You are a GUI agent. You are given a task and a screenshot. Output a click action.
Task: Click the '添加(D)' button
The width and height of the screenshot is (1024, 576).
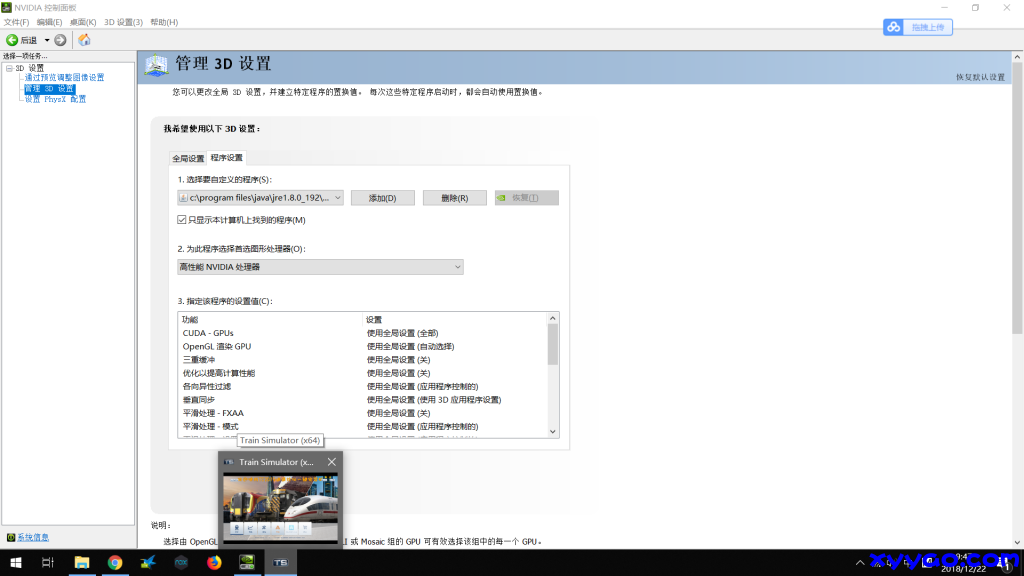(384, 198)
